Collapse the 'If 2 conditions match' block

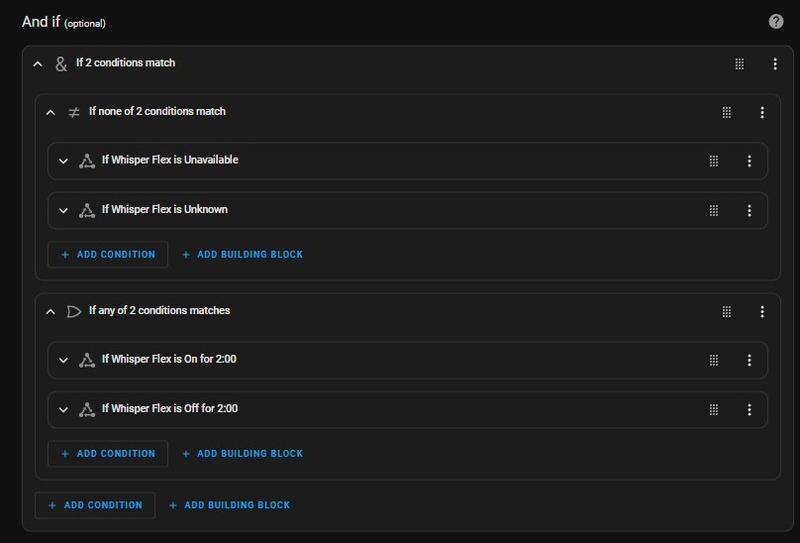coord(38,63)
